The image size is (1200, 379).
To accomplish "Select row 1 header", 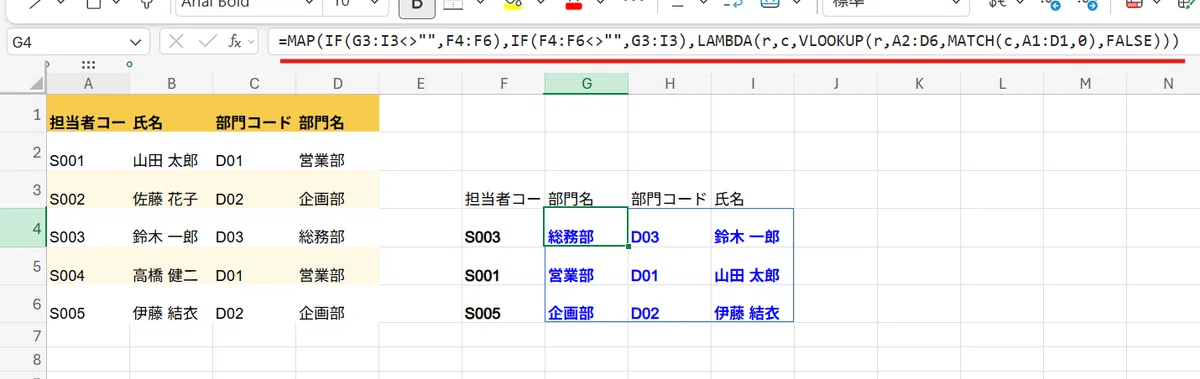I will [23, 114].
